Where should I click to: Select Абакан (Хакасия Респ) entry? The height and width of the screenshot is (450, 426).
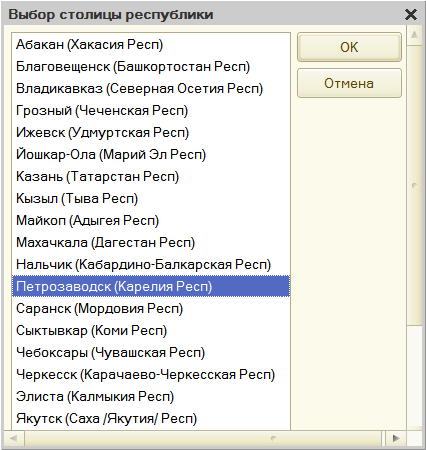click(151, 44)
